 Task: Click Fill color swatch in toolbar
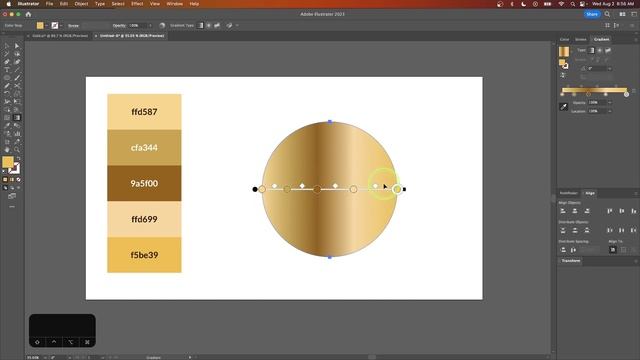click(x=8, y=162)
